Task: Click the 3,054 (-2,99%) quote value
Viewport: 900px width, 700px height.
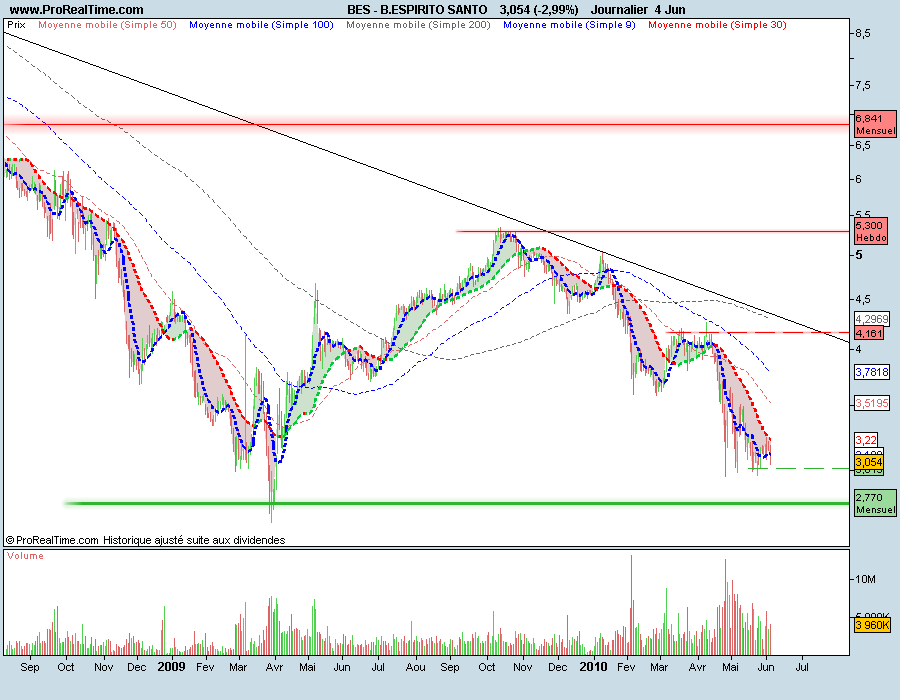Action: (539, 10)
